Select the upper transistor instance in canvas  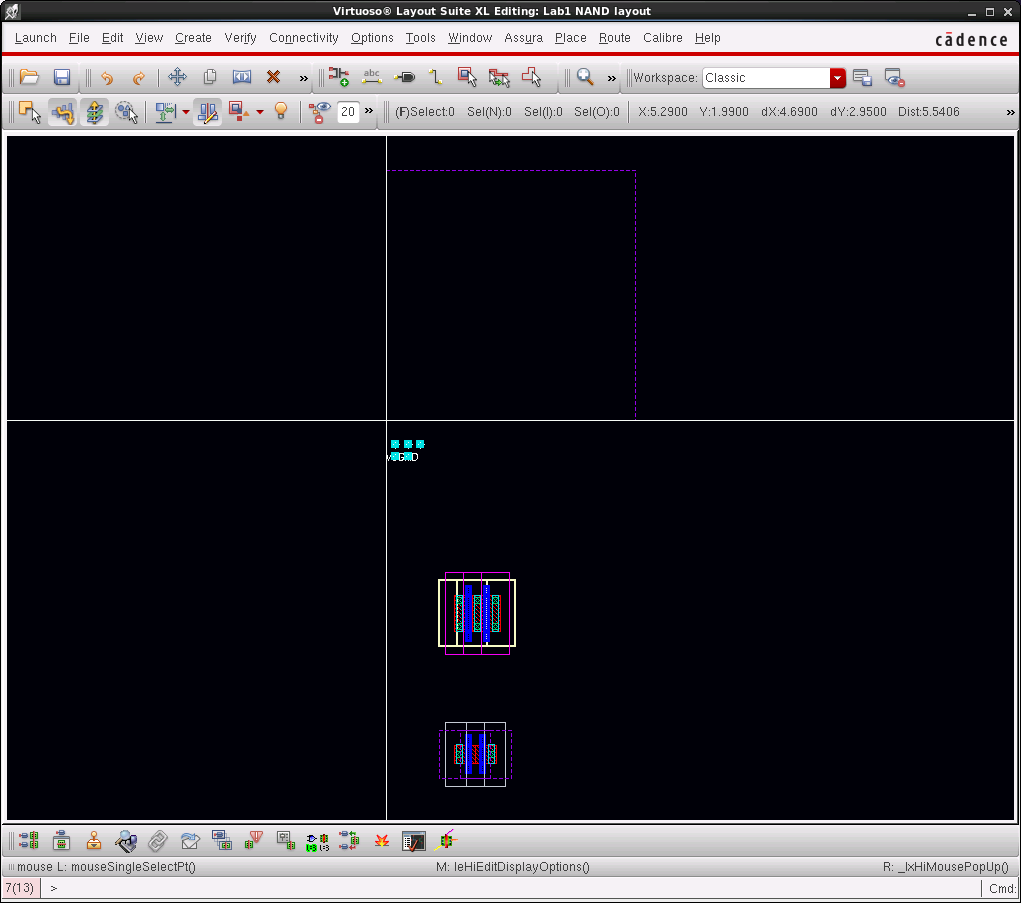(x=477, y=613)
